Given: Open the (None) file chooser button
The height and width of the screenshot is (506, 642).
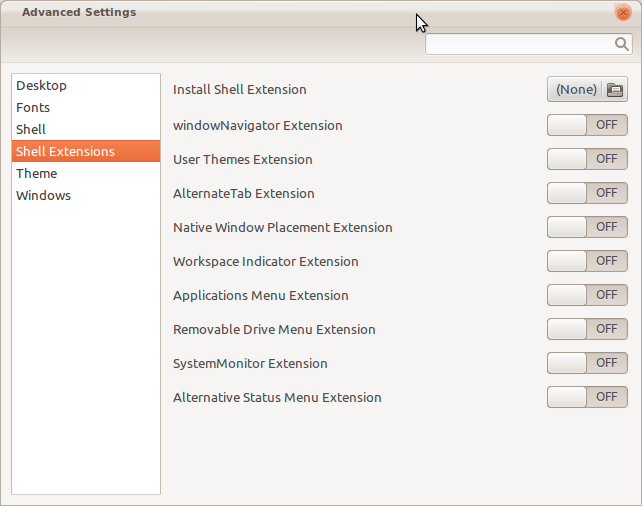Looking at the screenshot, I should point(576,90).
